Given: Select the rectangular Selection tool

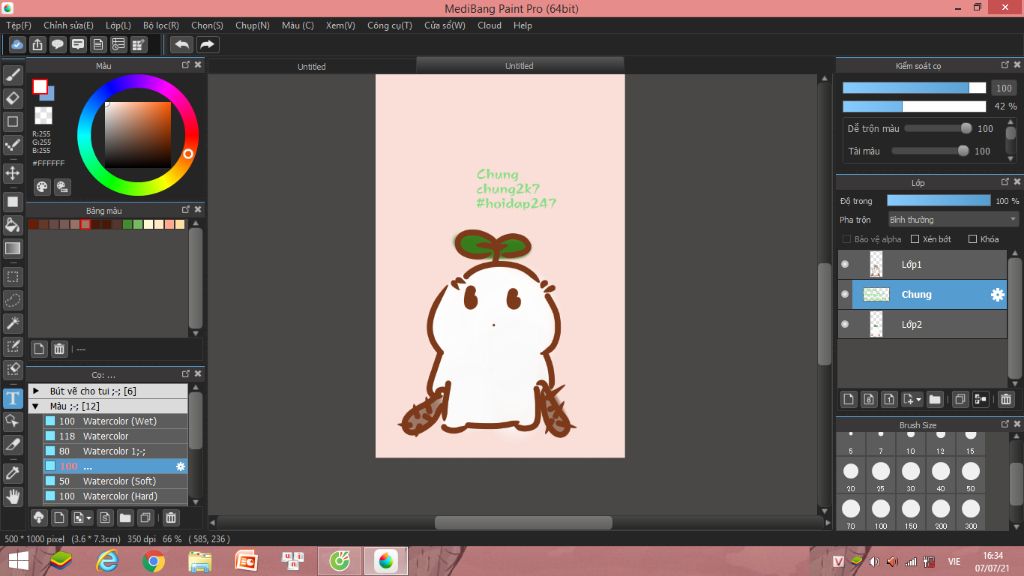Looking at the screenshot, I should coord(12,277).
